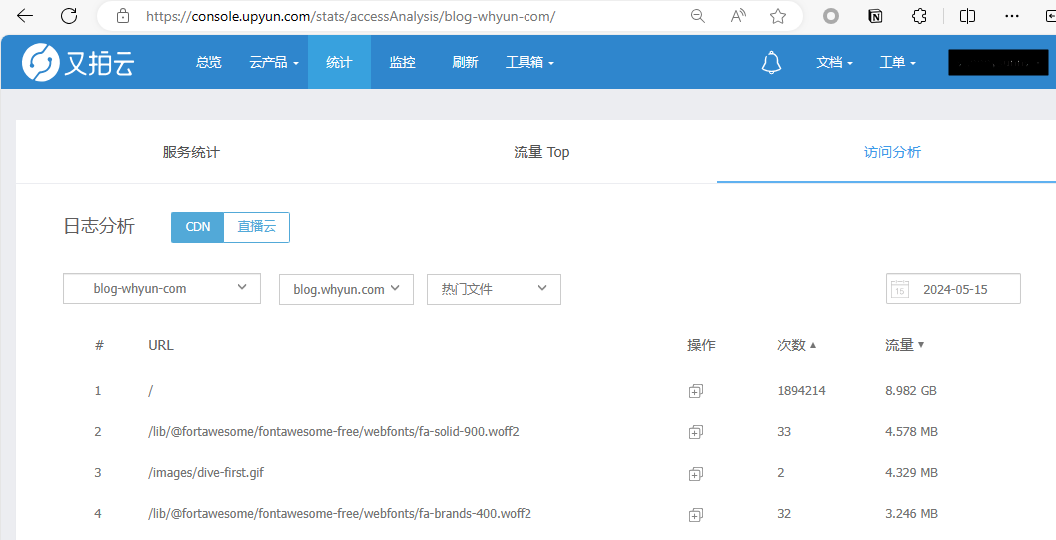This screenshot has height=540, width=1056.
Task: Open the blog.whyun.com domain dropdown
Action: coord(346,289)
